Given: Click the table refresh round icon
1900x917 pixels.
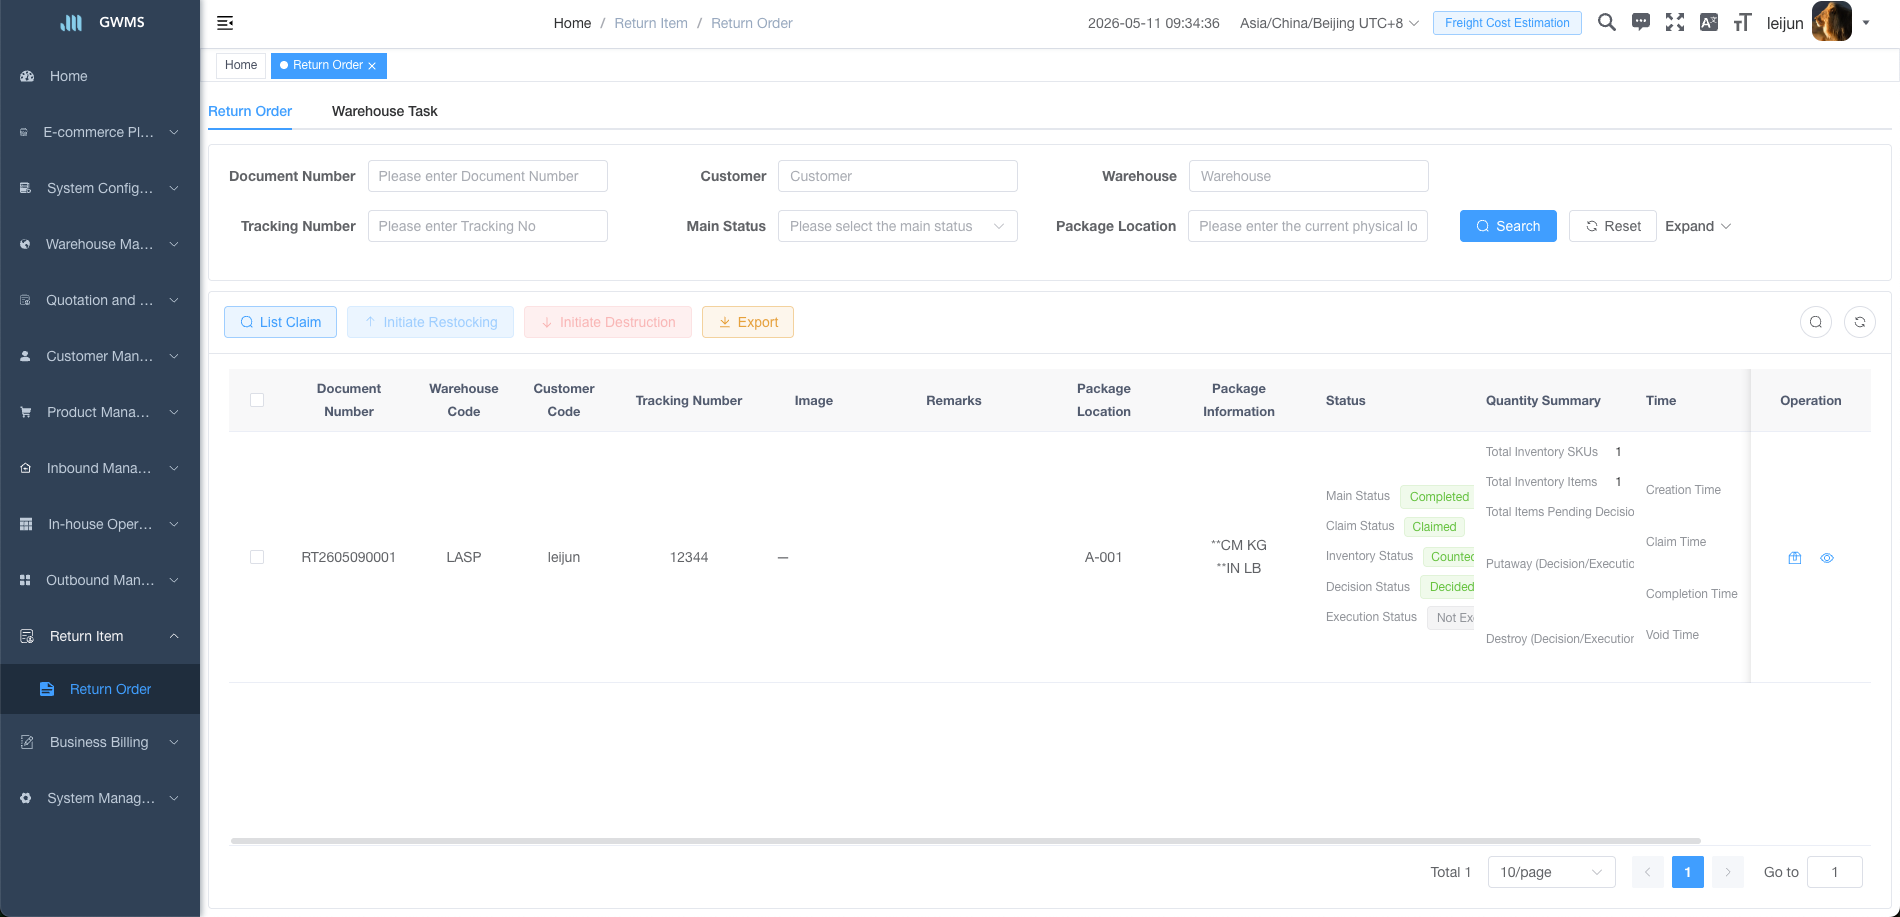Looking at the screenshot, I should click(1860, 322).
